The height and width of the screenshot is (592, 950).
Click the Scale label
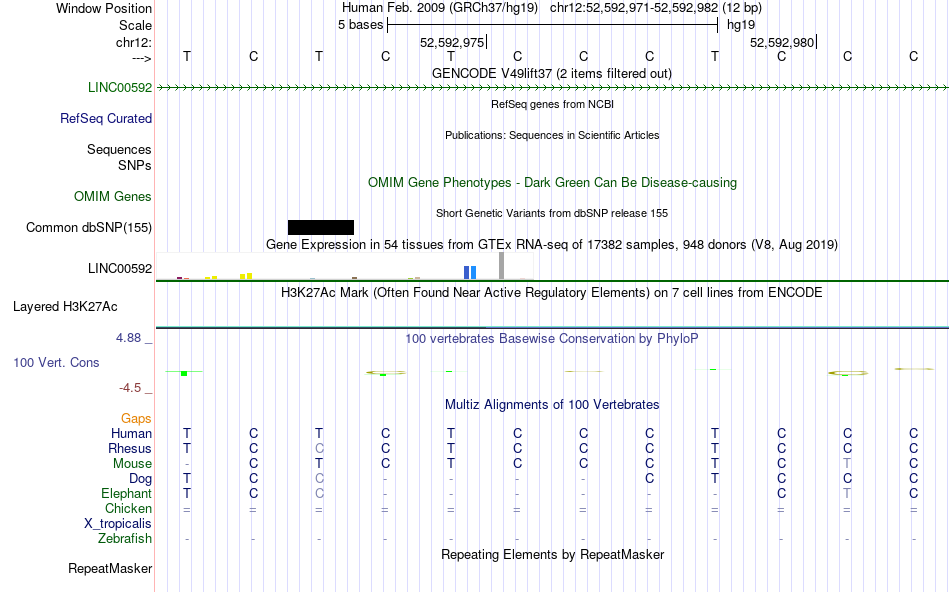click(135, 25)
